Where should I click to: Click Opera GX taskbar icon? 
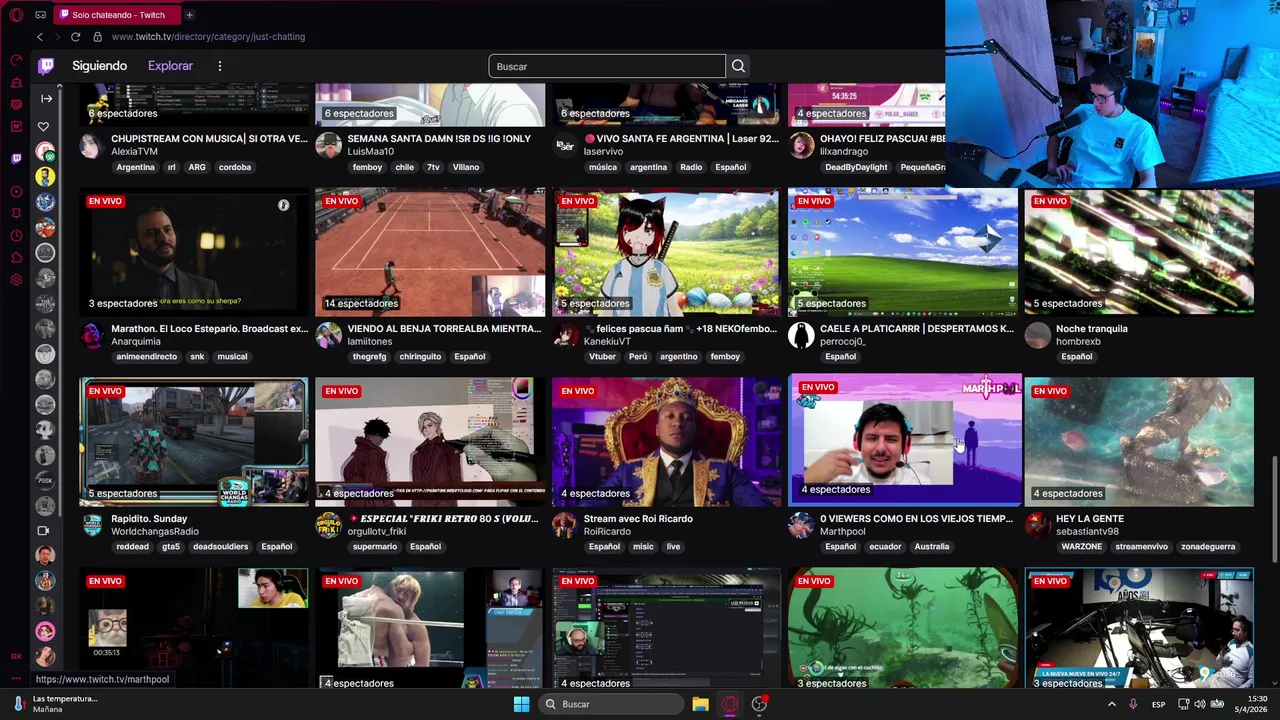[730, 704]
